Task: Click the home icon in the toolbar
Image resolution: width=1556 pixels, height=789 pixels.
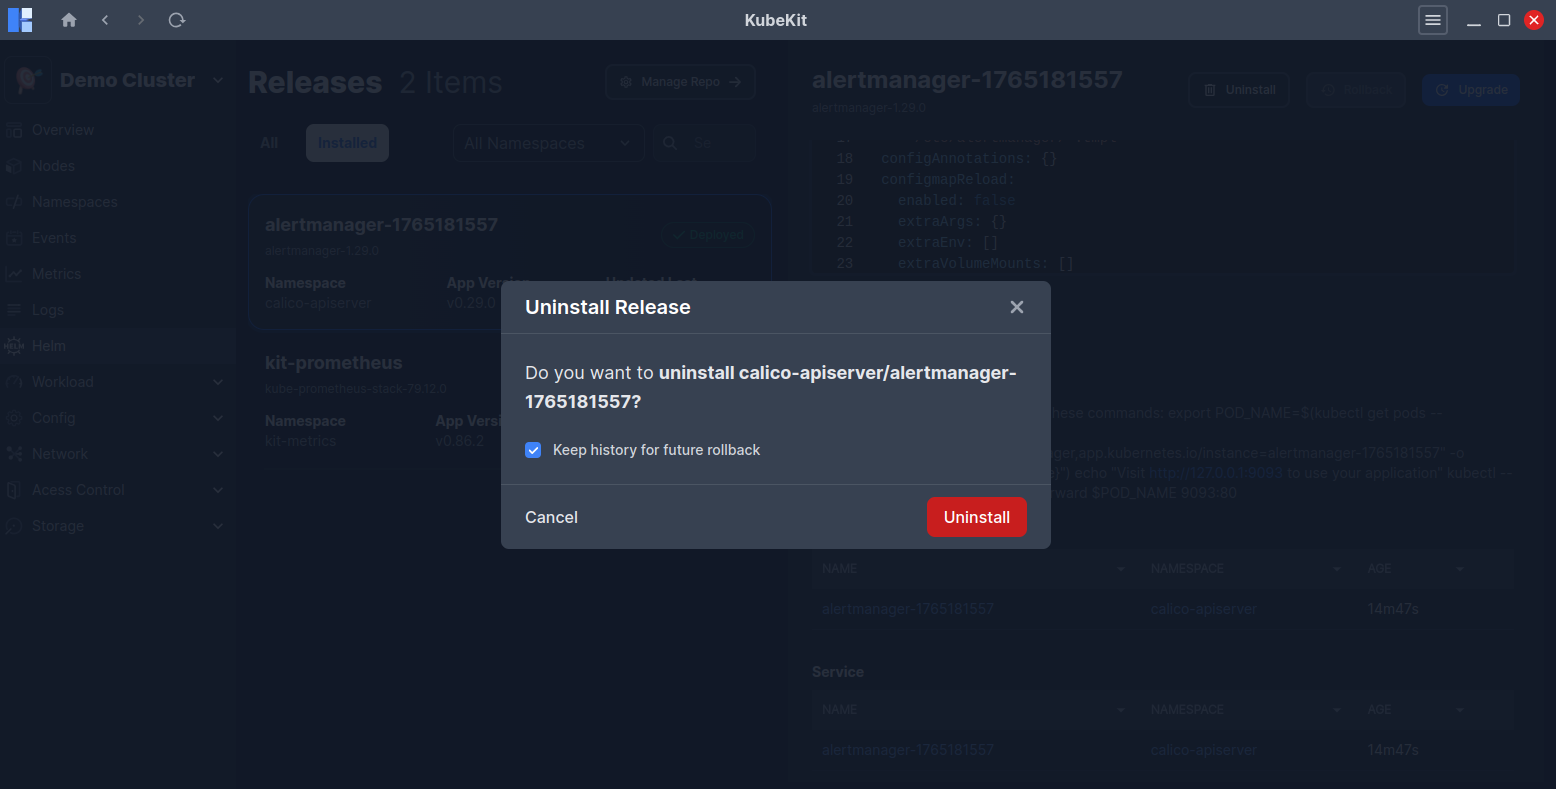Action: (69, 19)
